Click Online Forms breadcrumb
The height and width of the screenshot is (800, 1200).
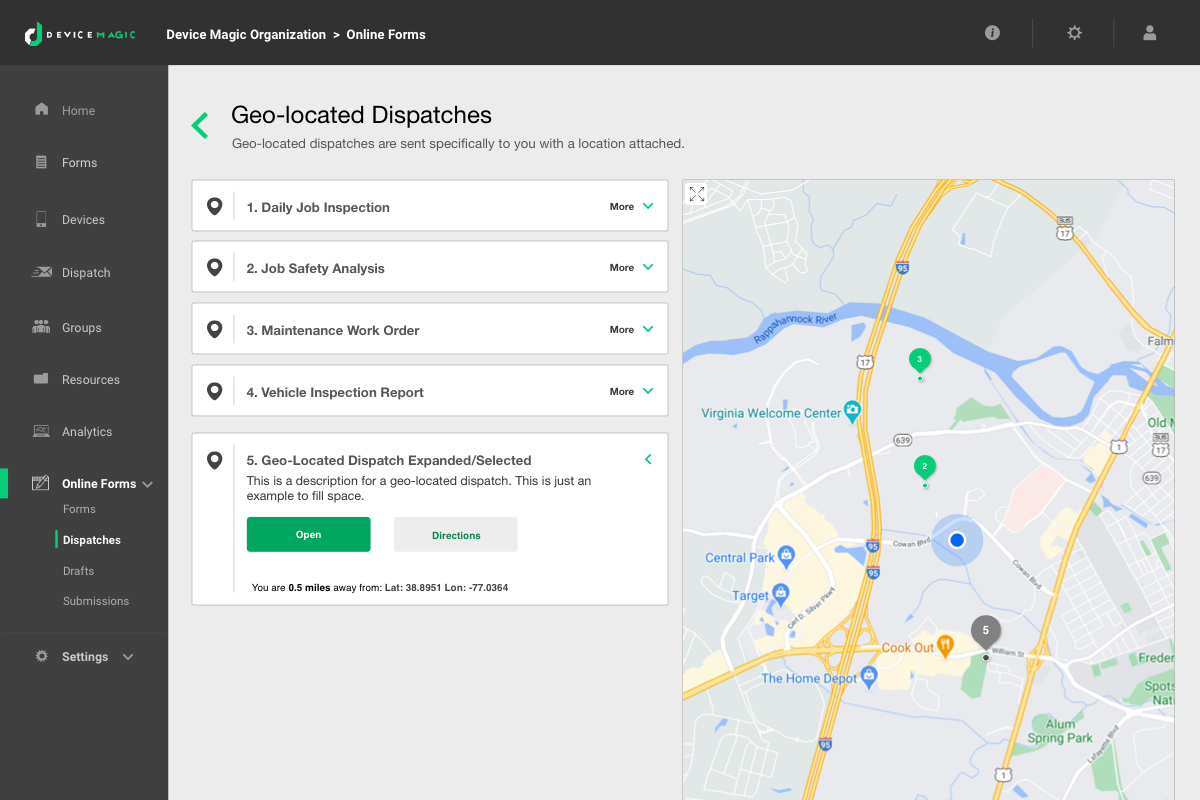coord(386,34)
